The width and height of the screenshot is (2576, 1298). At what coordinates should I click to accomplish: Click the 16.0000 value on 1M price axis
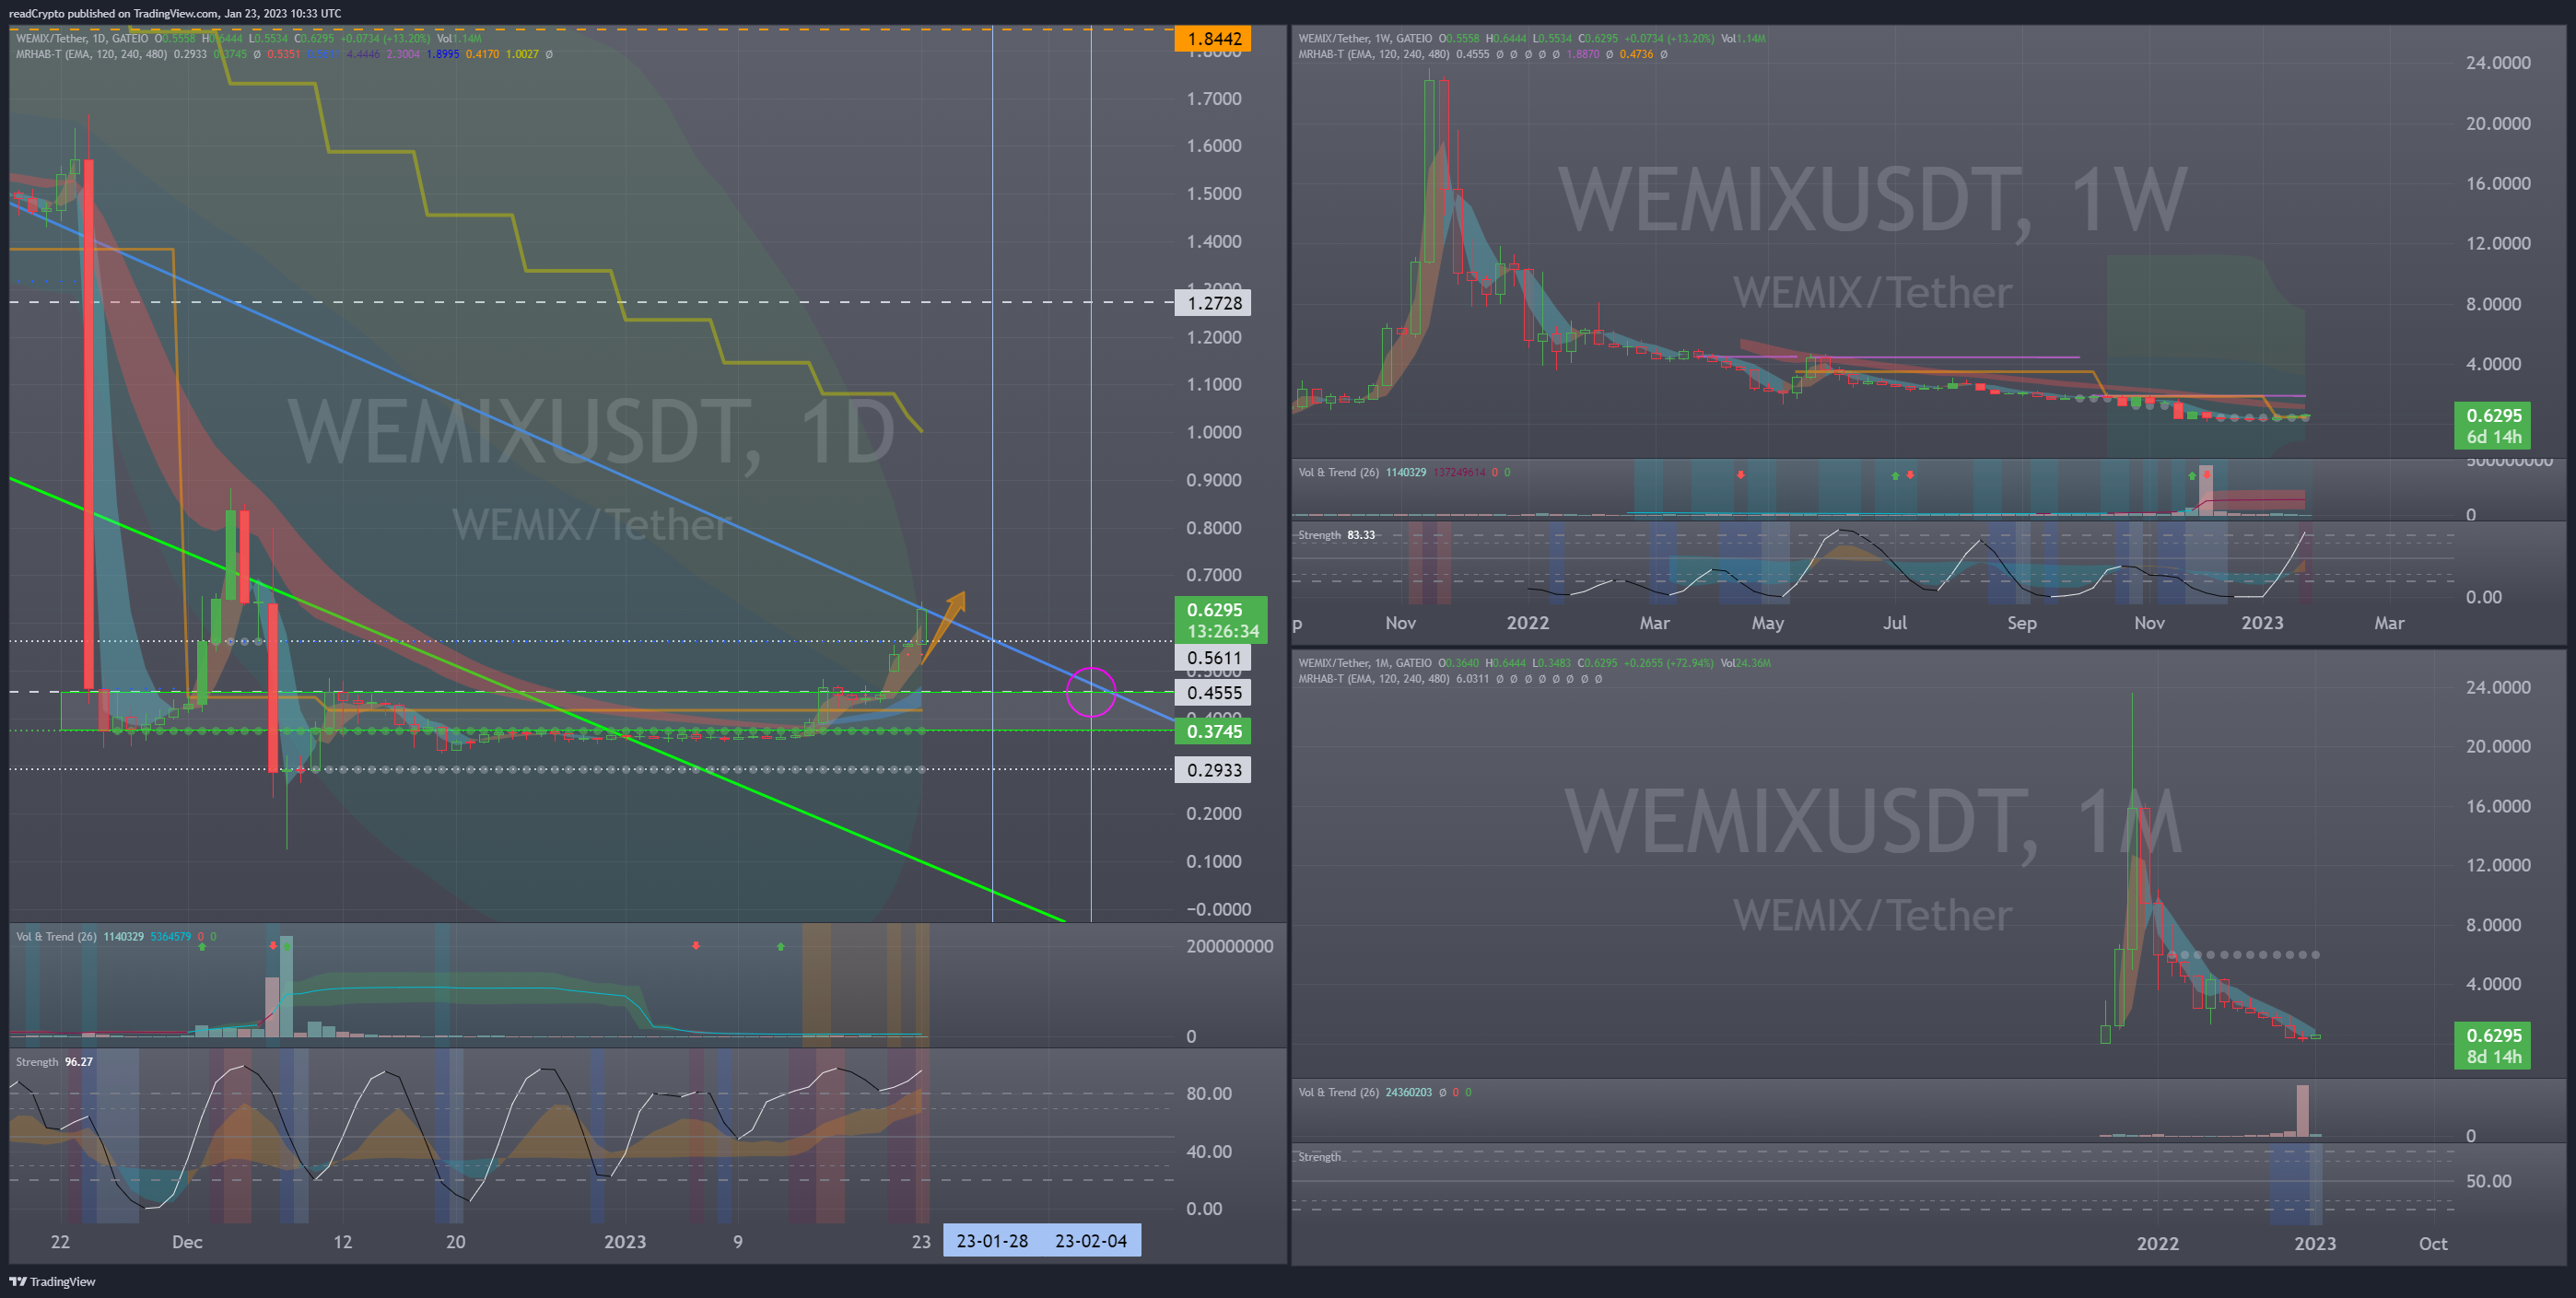click(x=2498, y=806)
